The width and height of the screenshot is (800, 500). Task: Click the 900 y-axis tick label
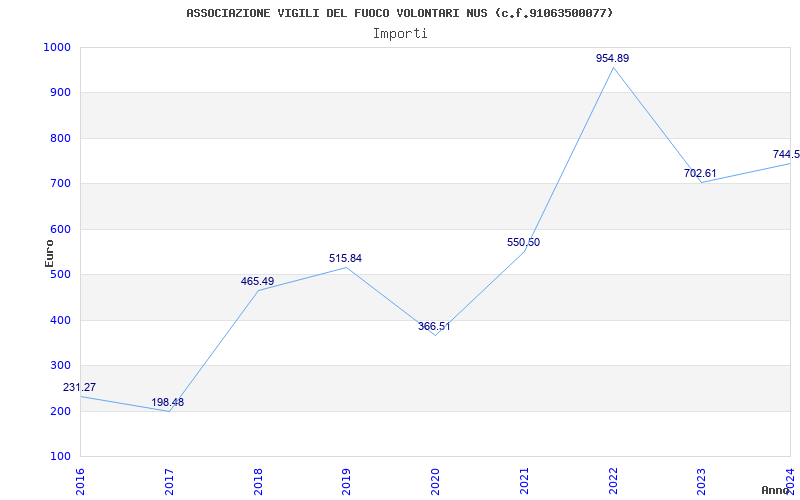point(60,93)
